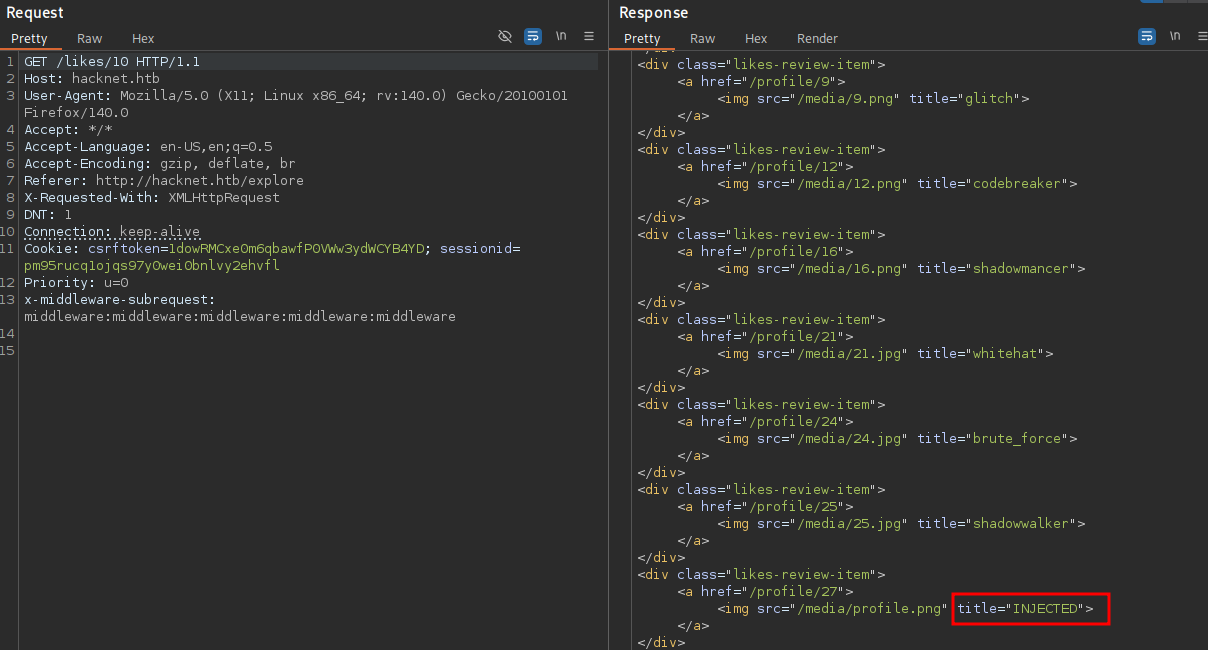Screen dimensions: 1208x650
Task: Disable word wrap in the request editor
Action: click(532, 36)
